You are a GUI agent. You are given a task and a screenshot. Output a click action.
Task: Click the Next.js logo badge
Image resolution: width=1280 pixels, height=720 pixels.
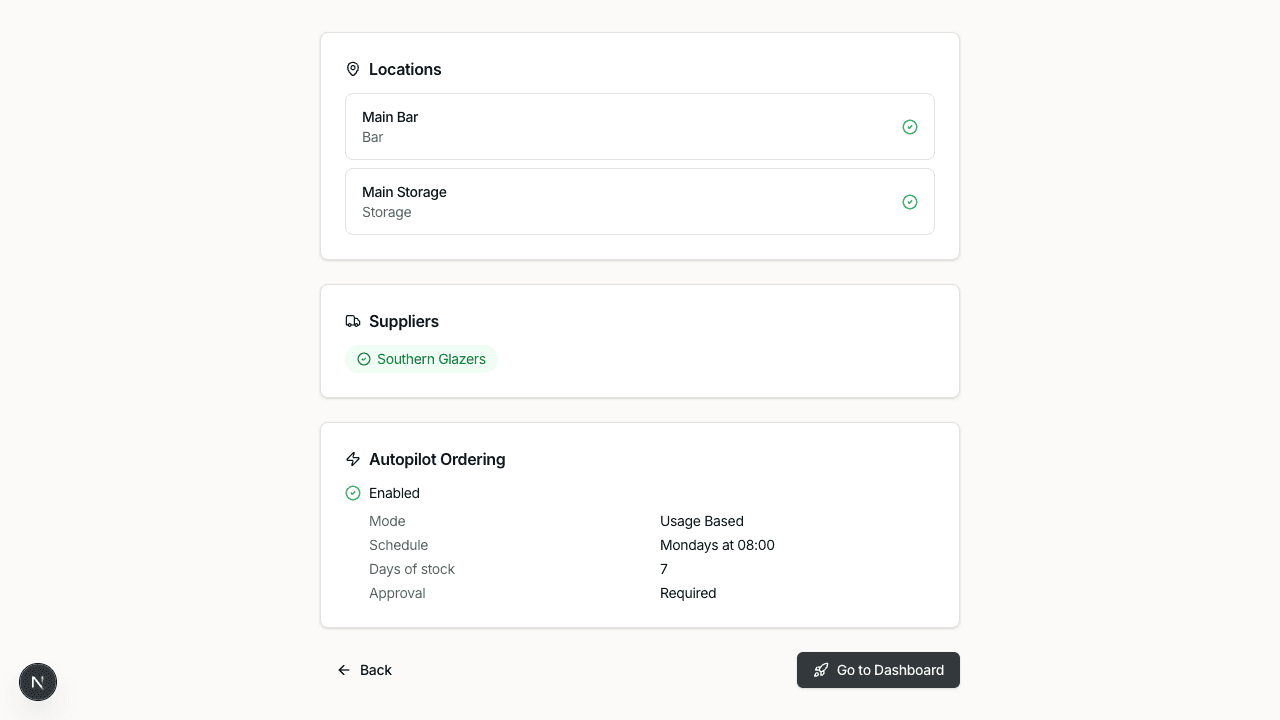coord(38,682)
